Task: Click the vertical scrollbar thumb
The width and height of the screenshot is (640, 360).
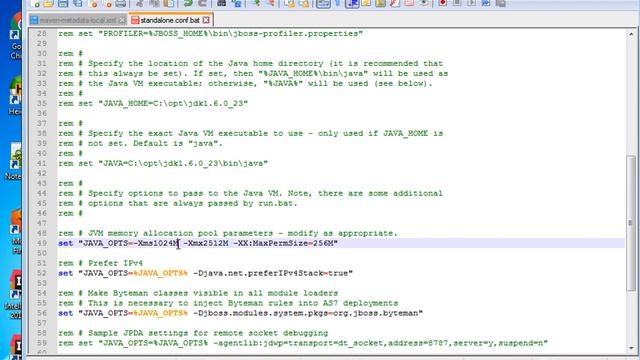Action: (x=631, y=223)
